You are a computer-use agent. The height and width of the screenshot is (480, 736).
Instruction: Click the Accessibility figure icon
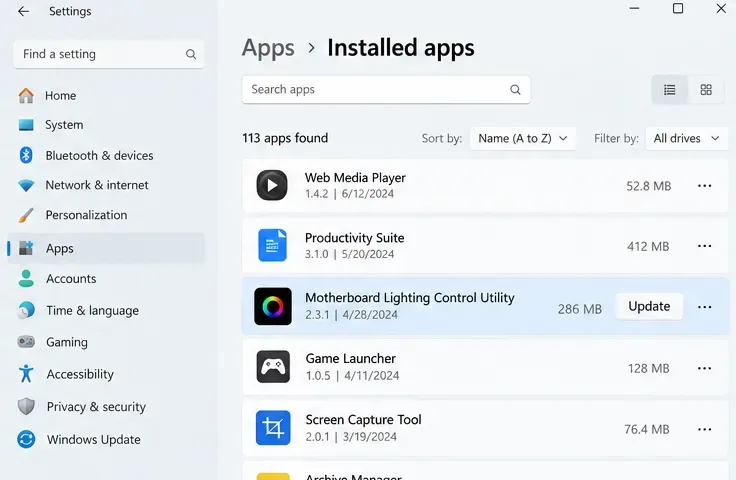tap(26, 374)
